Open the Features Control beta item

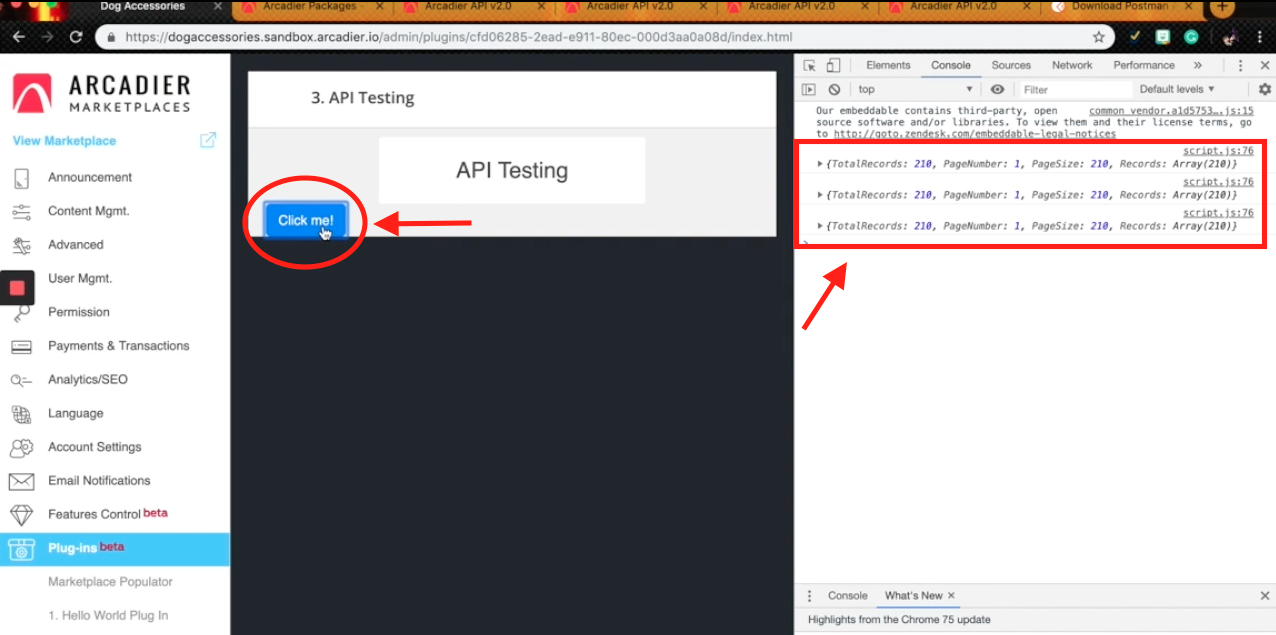[x=107, y=515]
